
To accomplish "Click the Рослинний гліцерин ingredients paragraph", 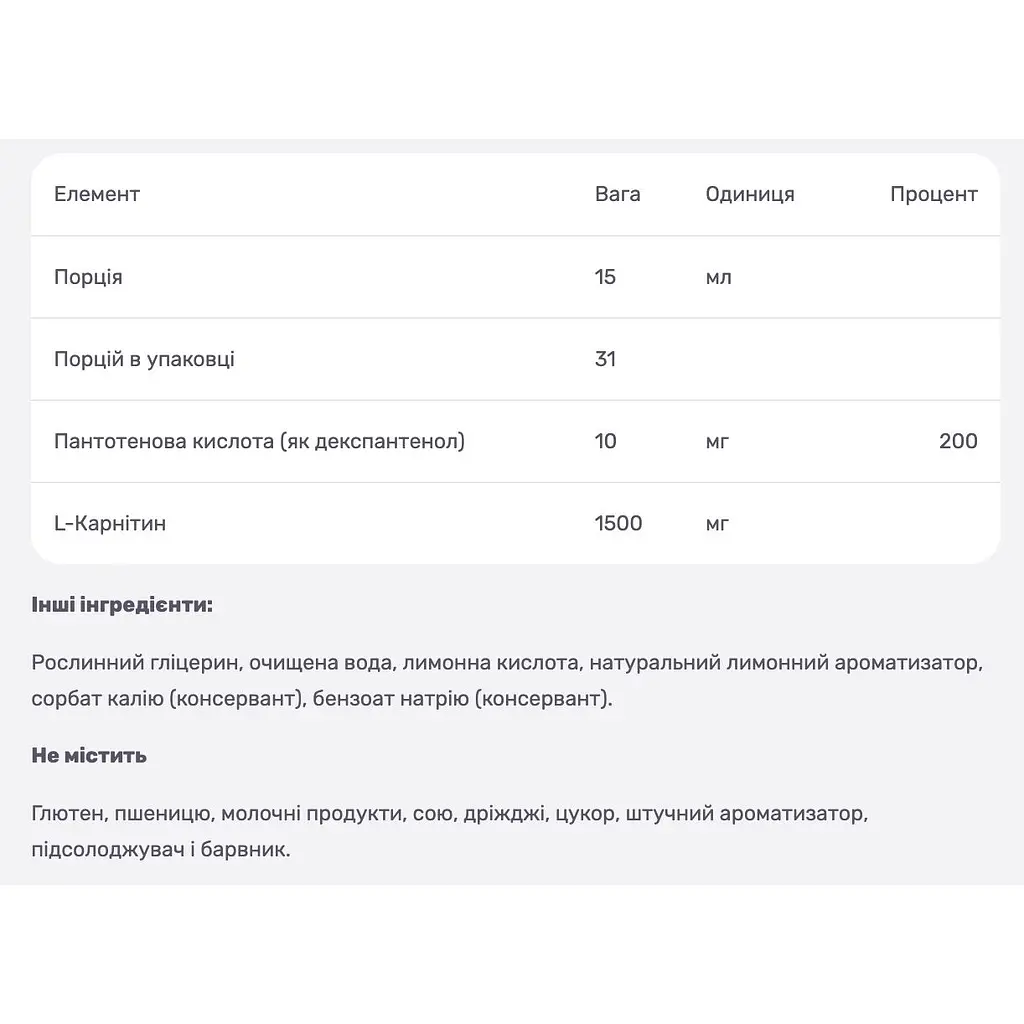I will pyautogui.click(x=507, y=680).
